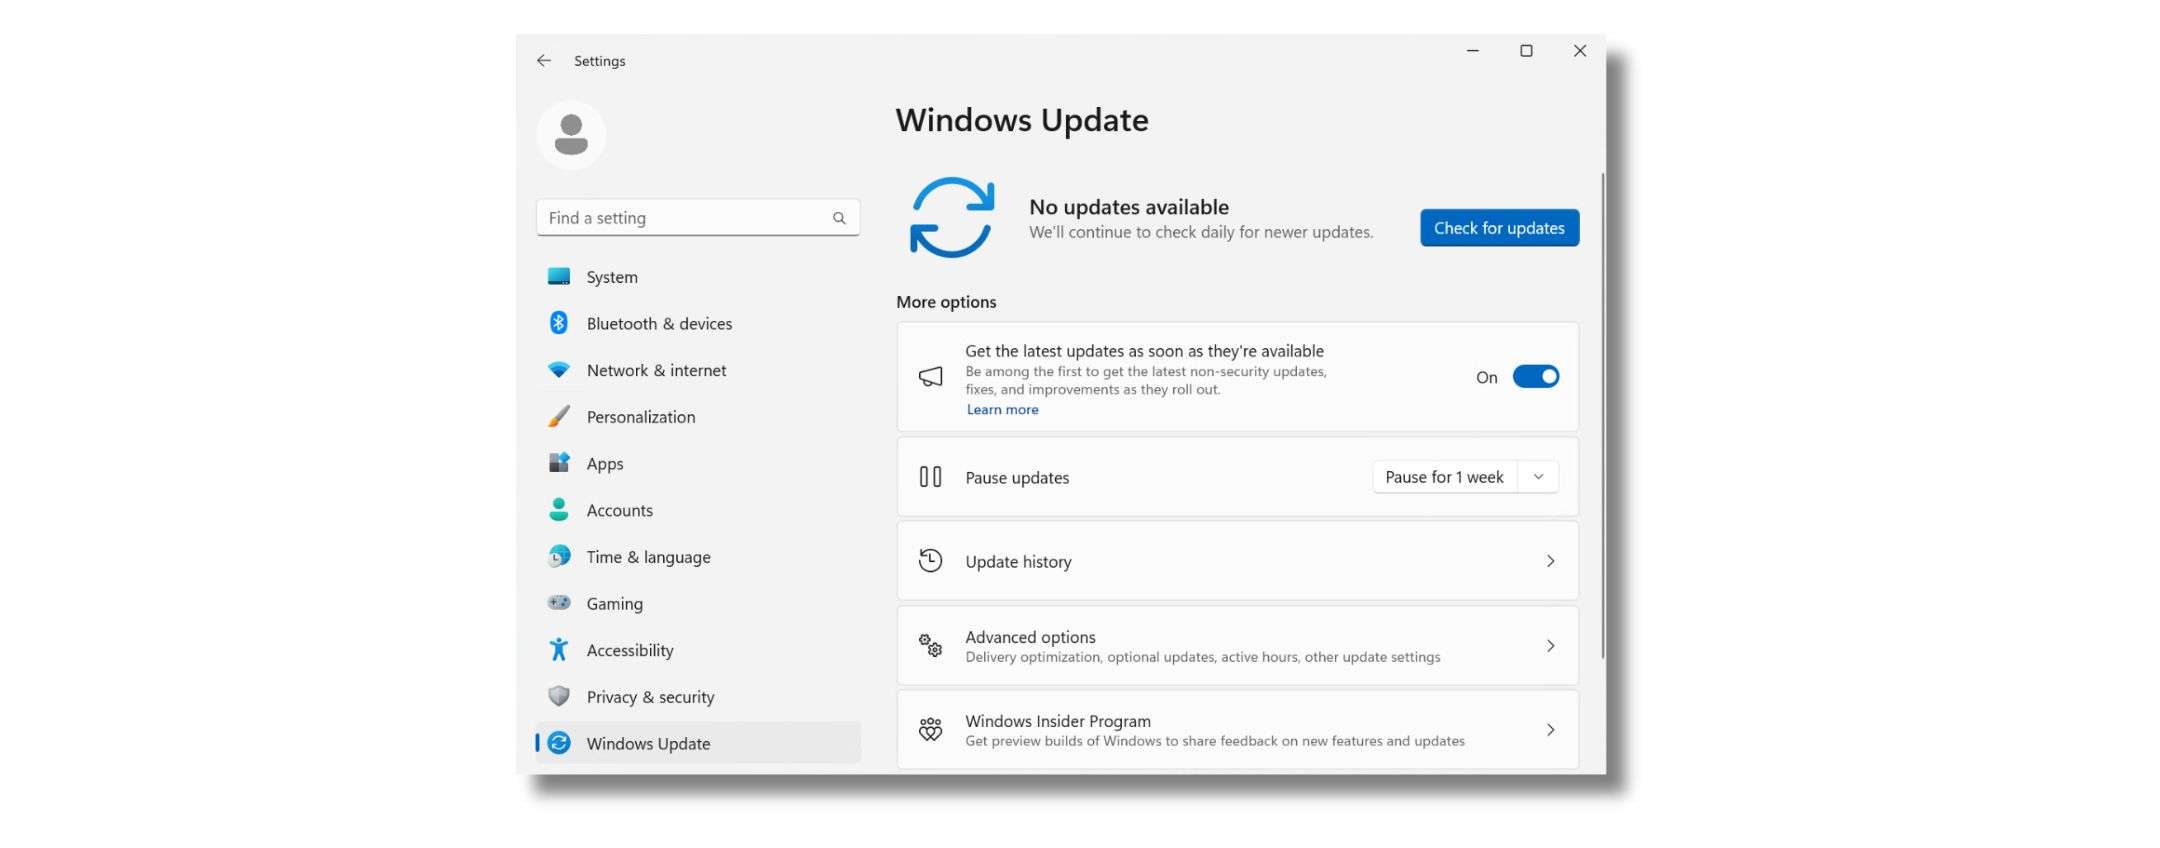Click the "Windows Update" page title
This screenshot has width=2160, height=848.
pos(1022,120)
